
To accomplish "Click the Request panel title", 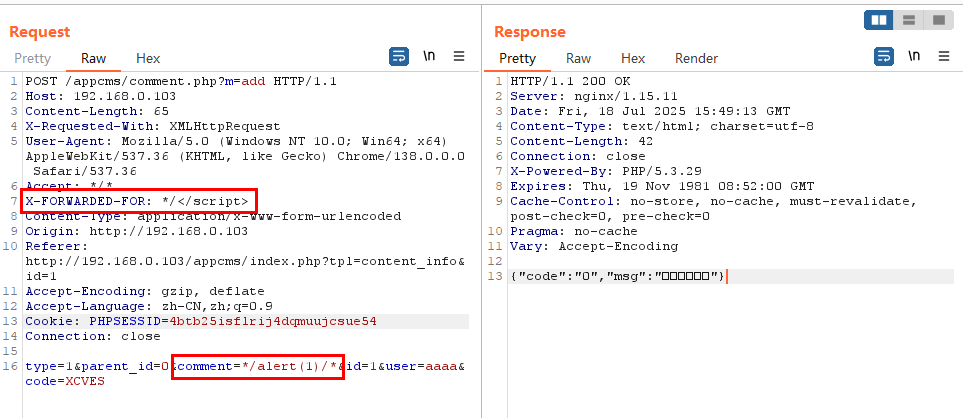I will coord(40,32).
